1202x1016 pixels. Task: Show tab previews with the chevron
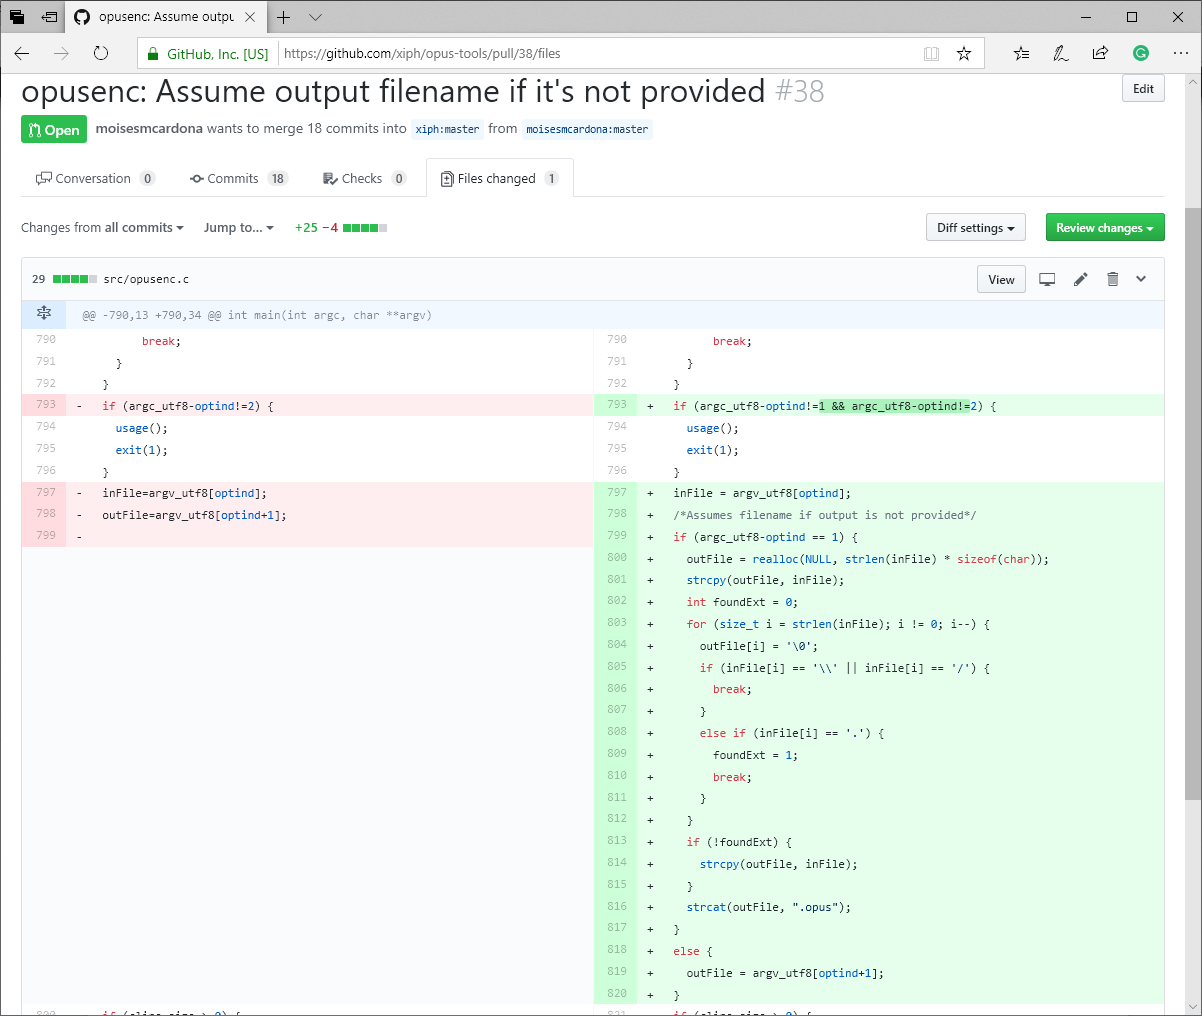(x=315, y=17)
